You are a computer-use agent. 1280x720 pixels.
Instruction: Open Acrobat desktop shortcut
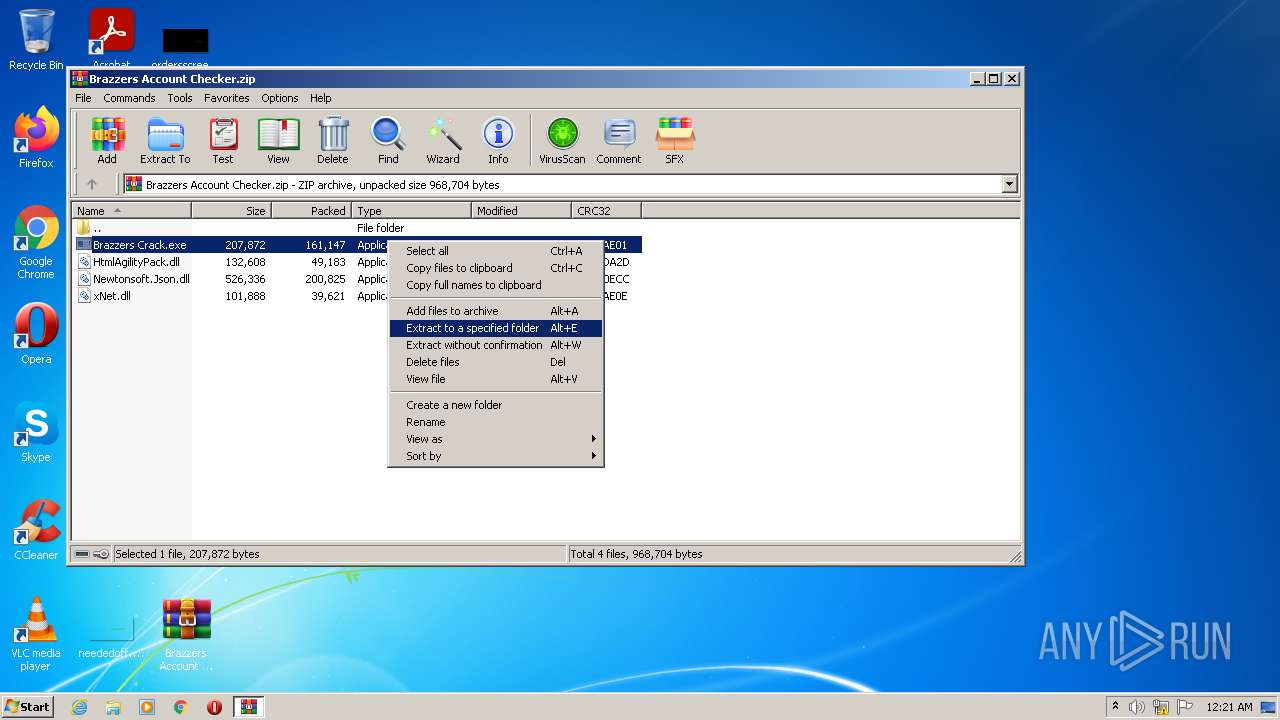(x=112, y=40)
